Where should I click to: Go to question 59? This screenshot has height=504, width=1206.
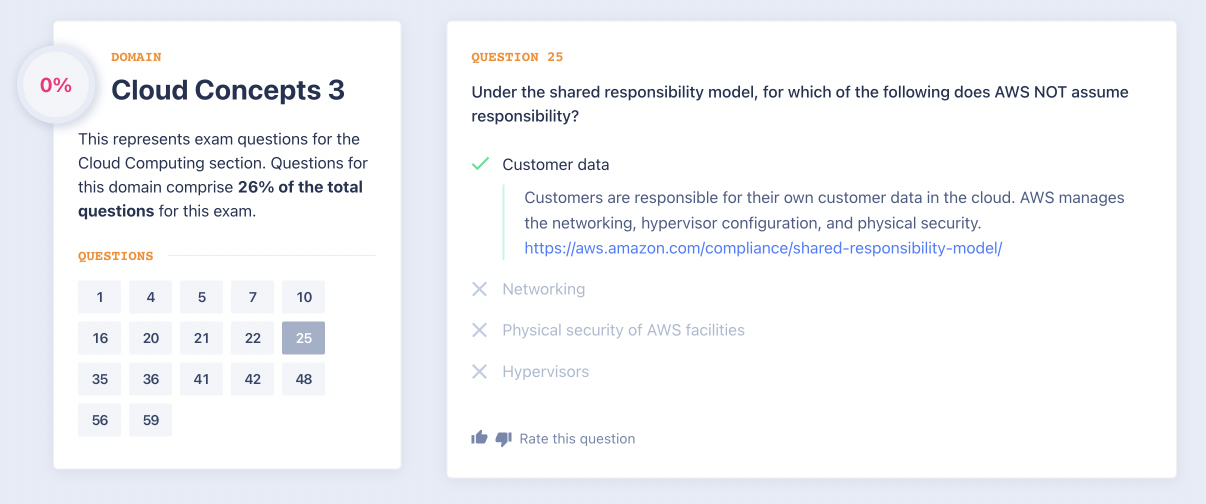coord(151,420)
